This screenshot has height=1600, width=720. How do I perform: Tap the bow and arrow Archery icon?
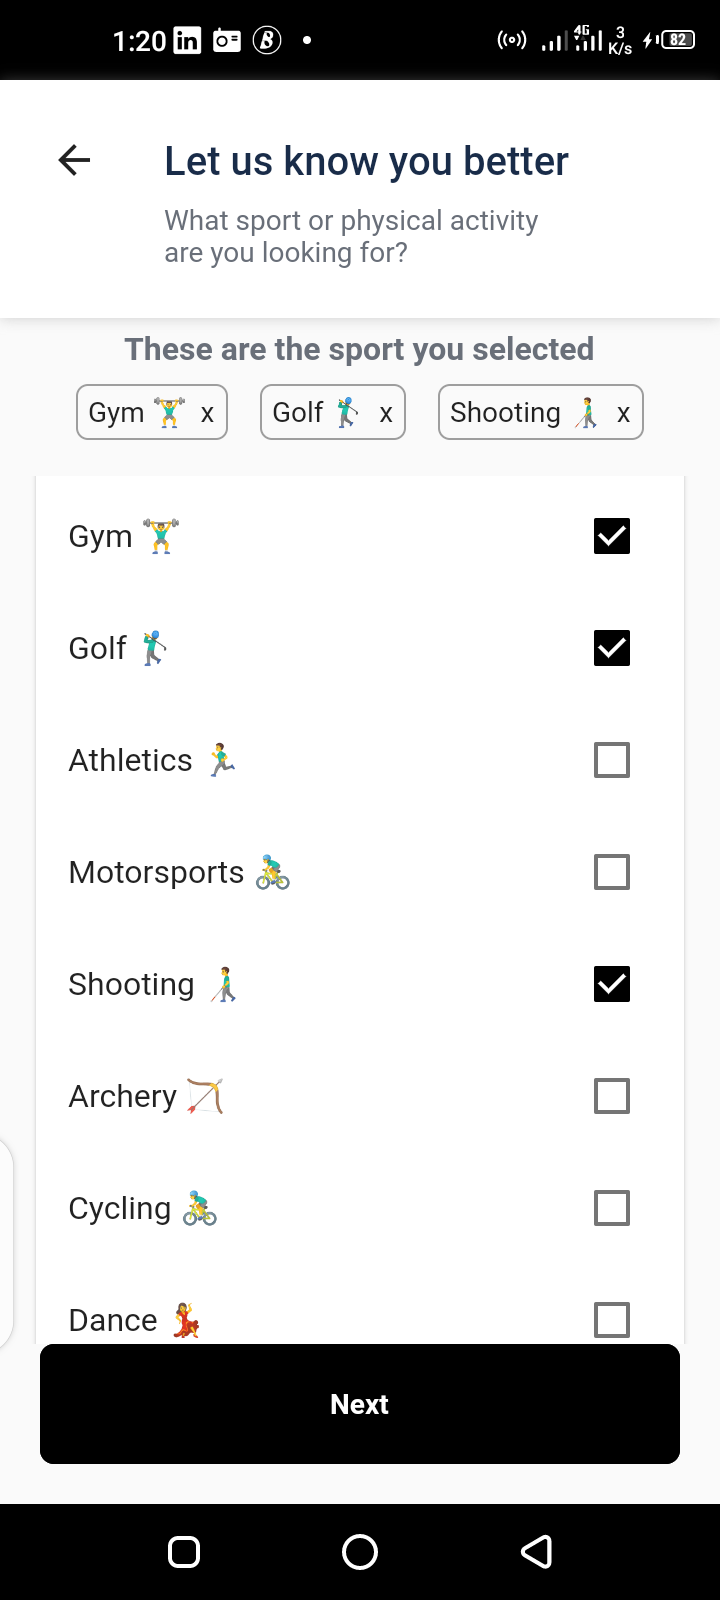click(x=205, y=1096)
